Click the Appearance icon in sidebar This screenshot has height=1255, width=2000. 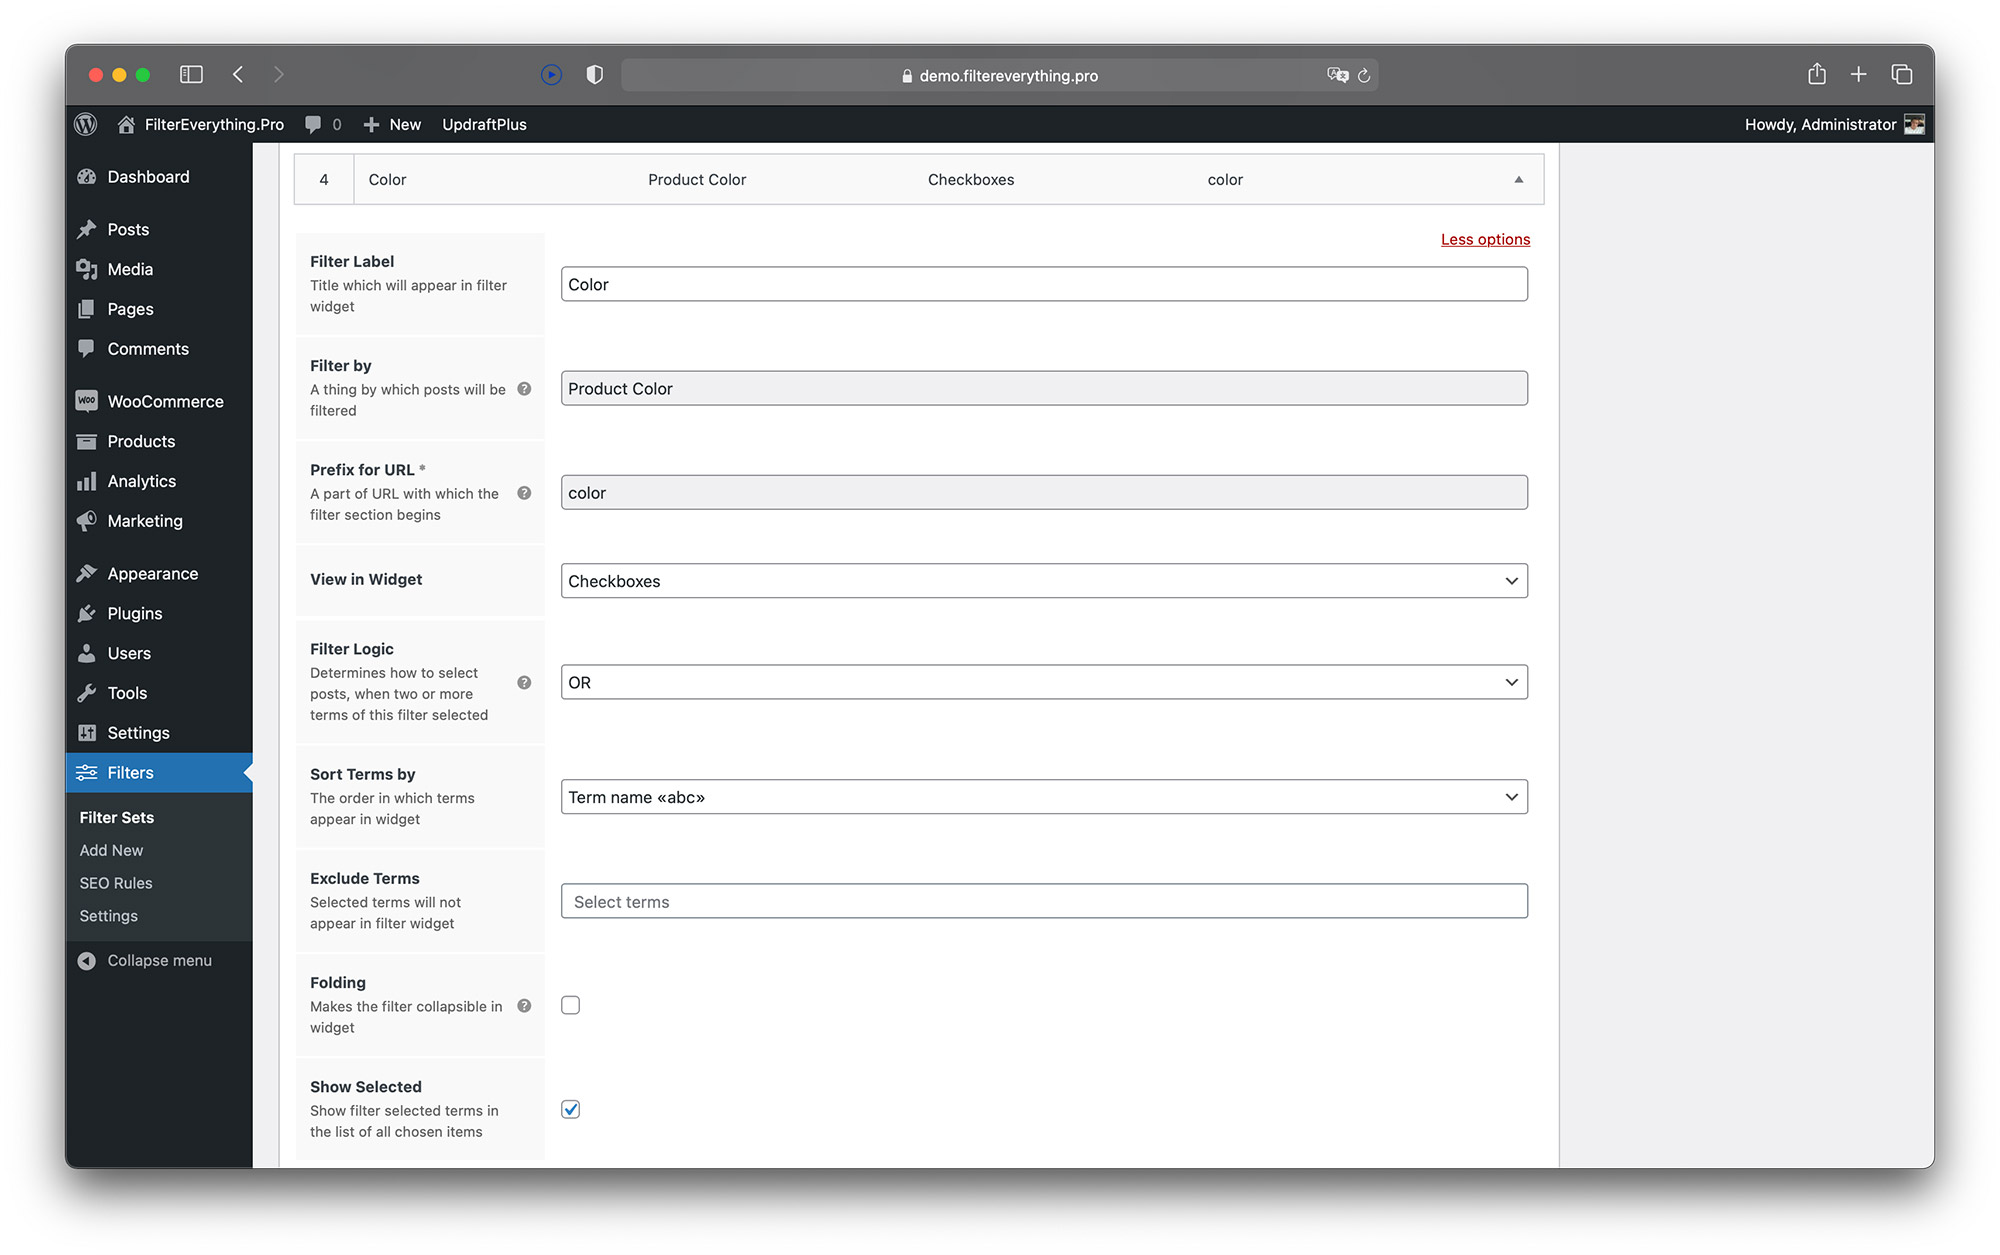[x=88, y=573]
